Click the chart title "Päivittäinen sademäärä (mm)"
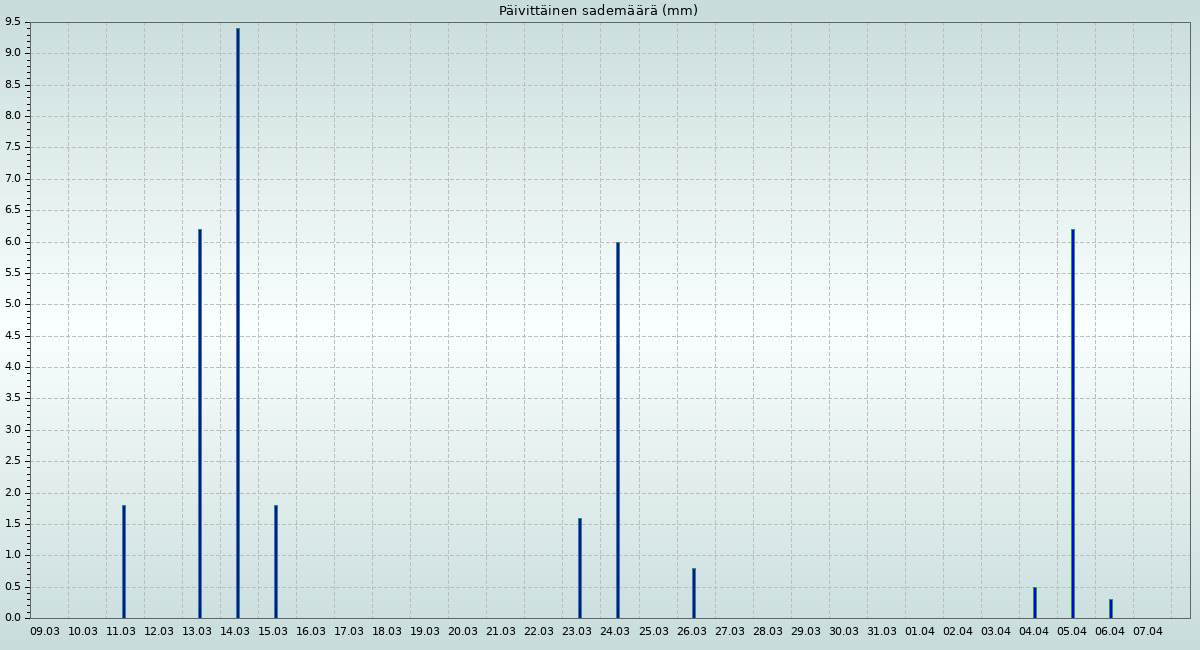1200x650 pixels. (598, 11)
